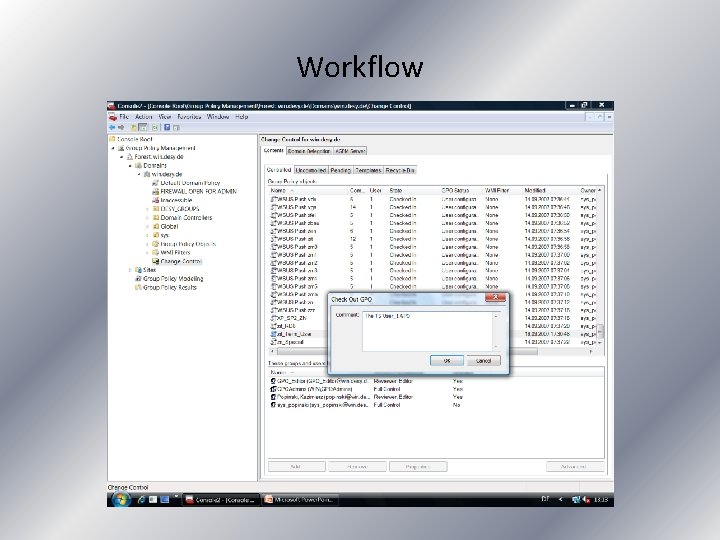Open the Windows Start orb
Screen dimensions: 720x540
point(121,499)
